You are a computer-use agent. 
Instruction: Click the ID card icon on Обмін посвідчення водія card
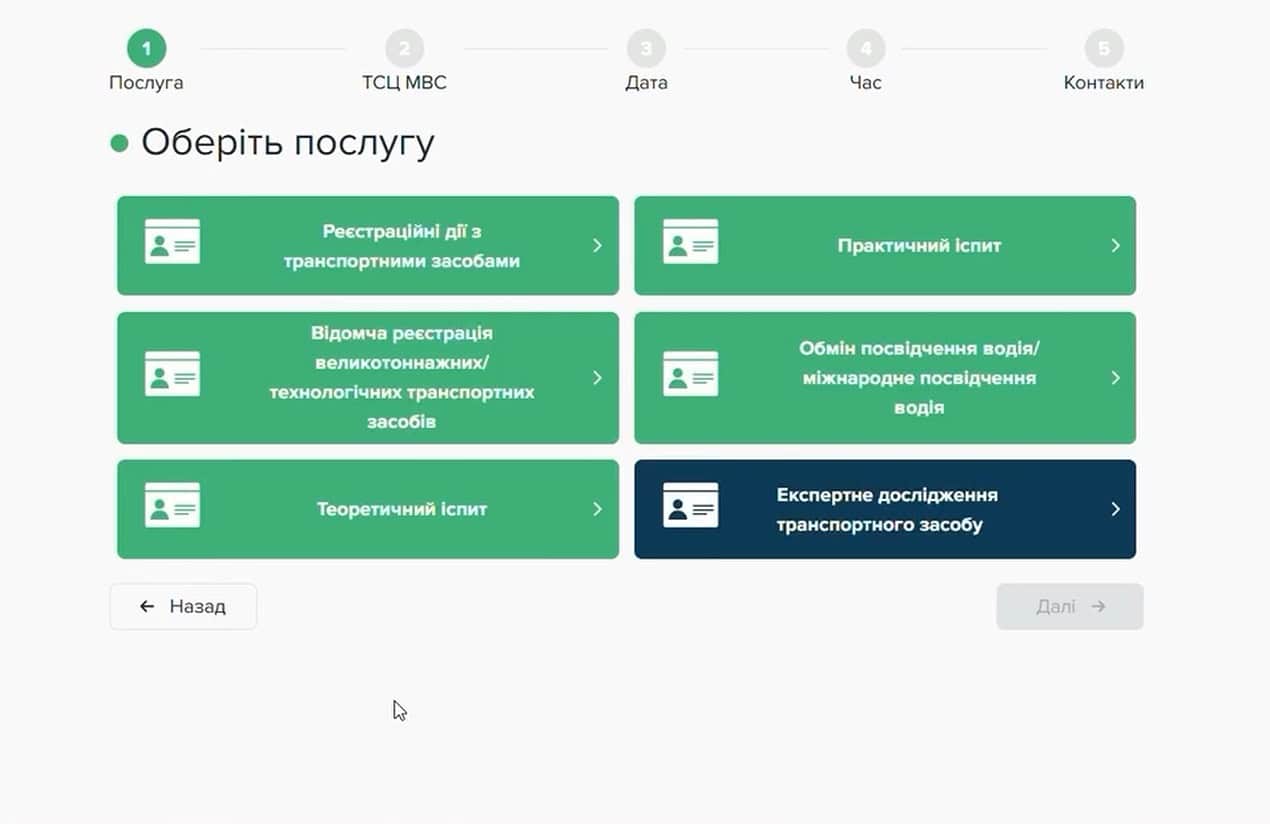pos(690,374)
